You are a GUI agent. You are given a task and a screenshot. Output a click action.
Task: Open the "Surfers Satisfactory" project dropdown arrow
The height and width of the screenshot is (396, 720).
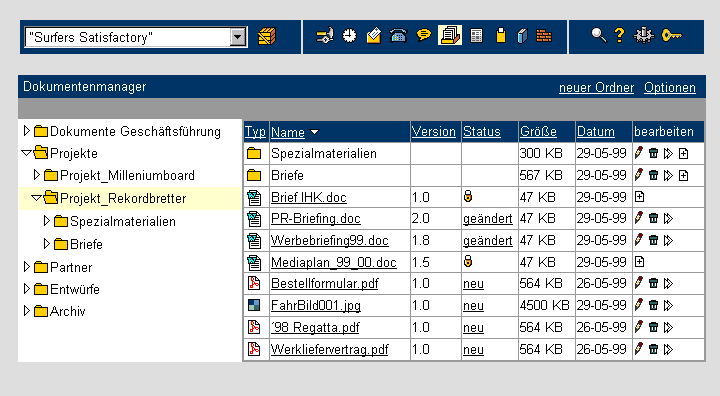(238, 37)
